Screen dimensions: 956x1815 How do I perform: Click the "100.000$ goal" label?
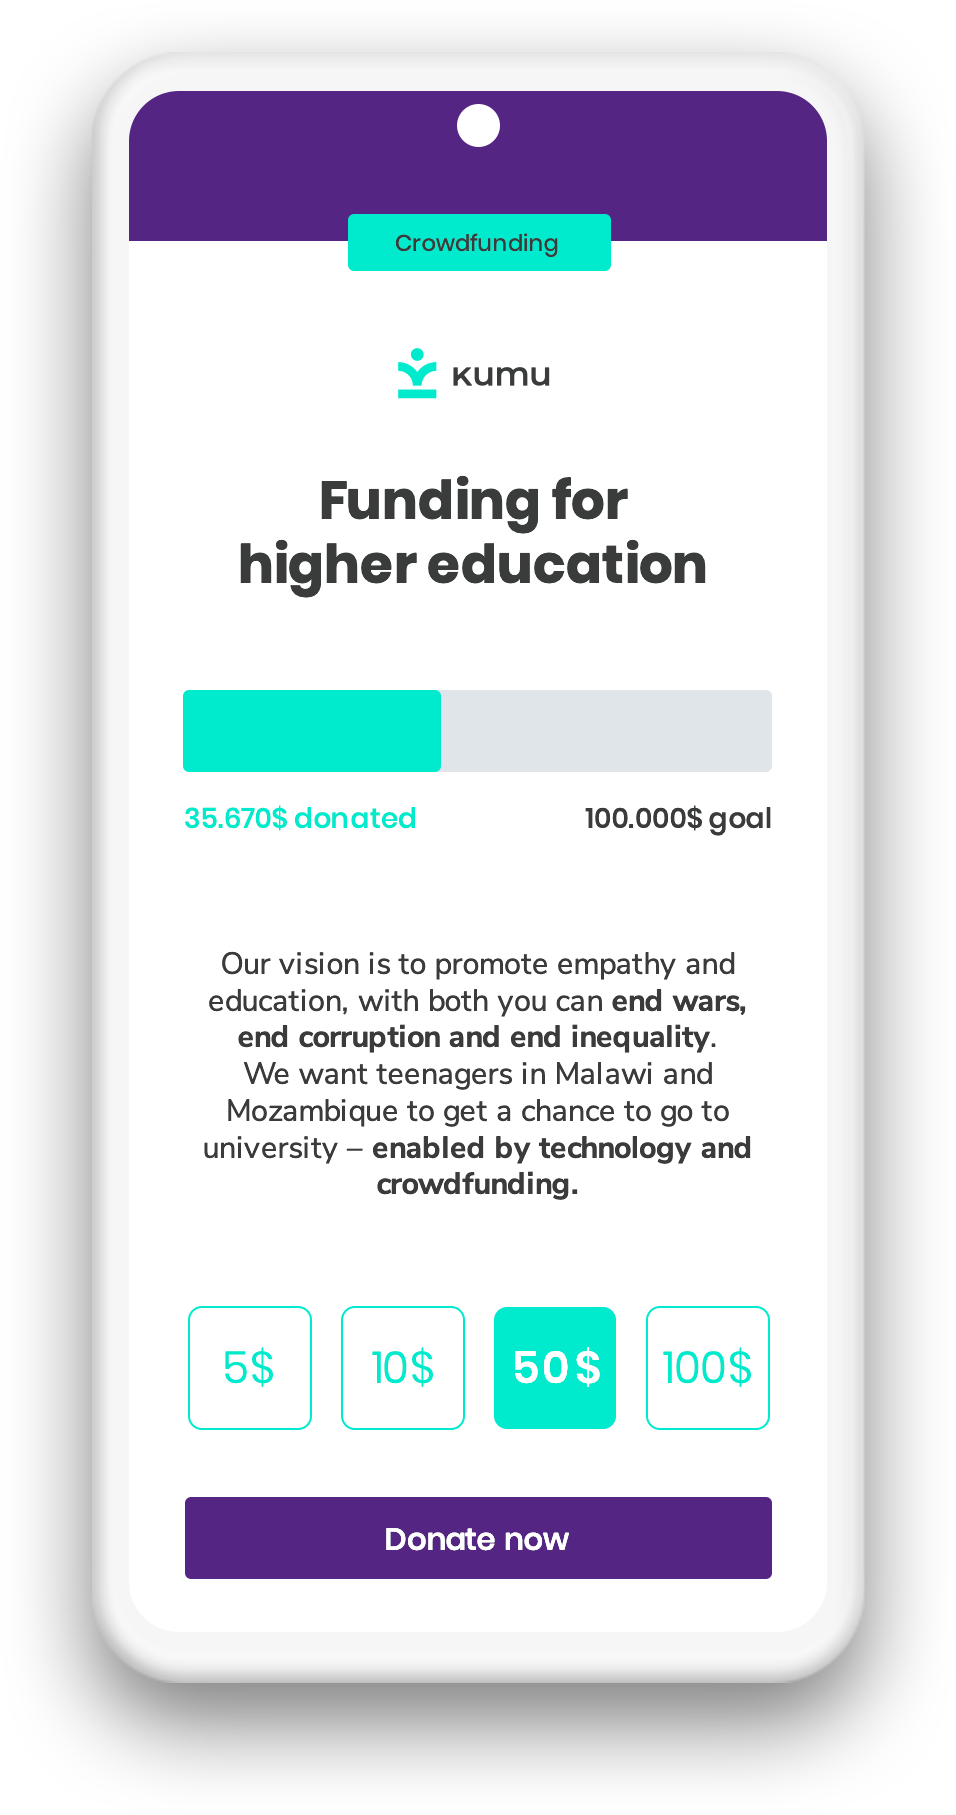click(677, 818)
